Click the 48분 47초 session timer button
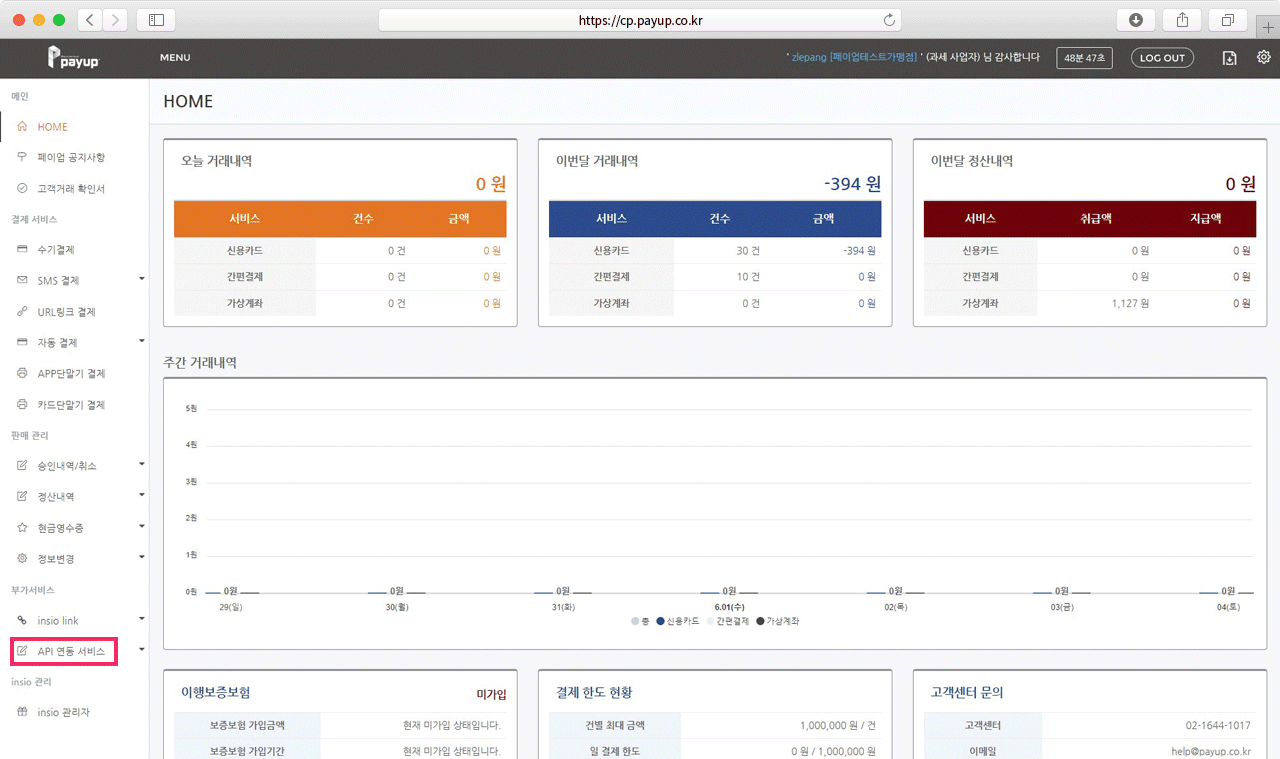The width and height of the screenshot is (1280, 759). (1085, 58)
